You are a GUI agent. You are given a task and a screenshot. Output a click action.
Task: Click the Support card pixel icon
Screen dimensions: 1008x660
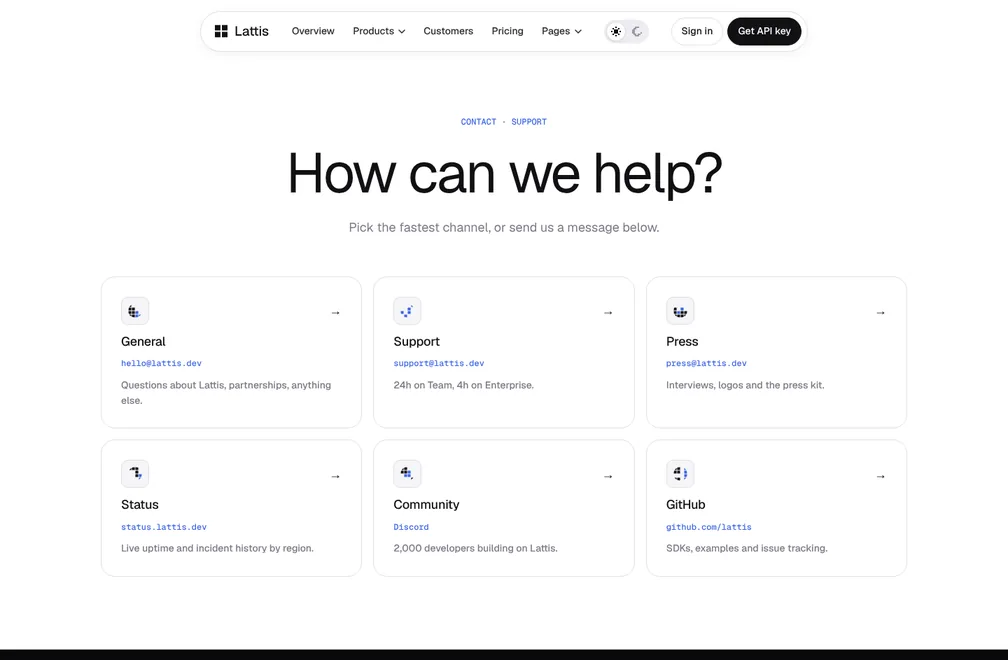point(407,311)
